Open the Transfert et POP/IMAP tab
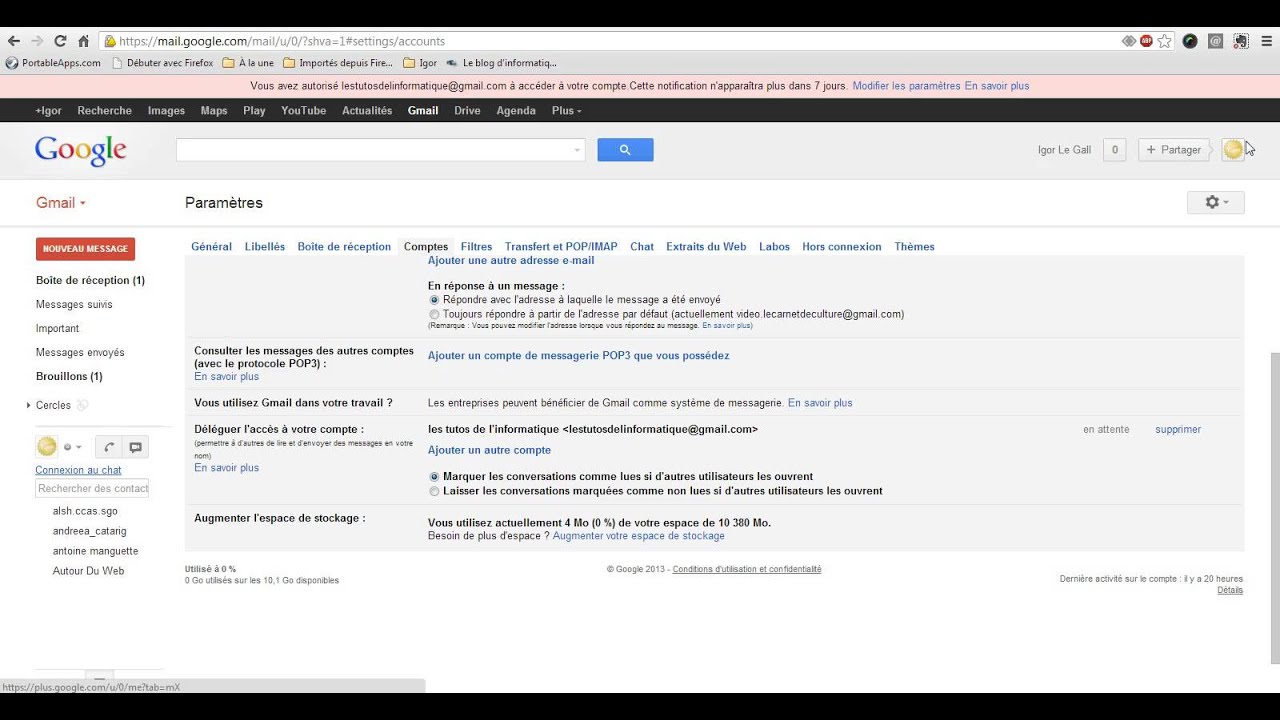1280x720 pixels. (x=561, y=246)
